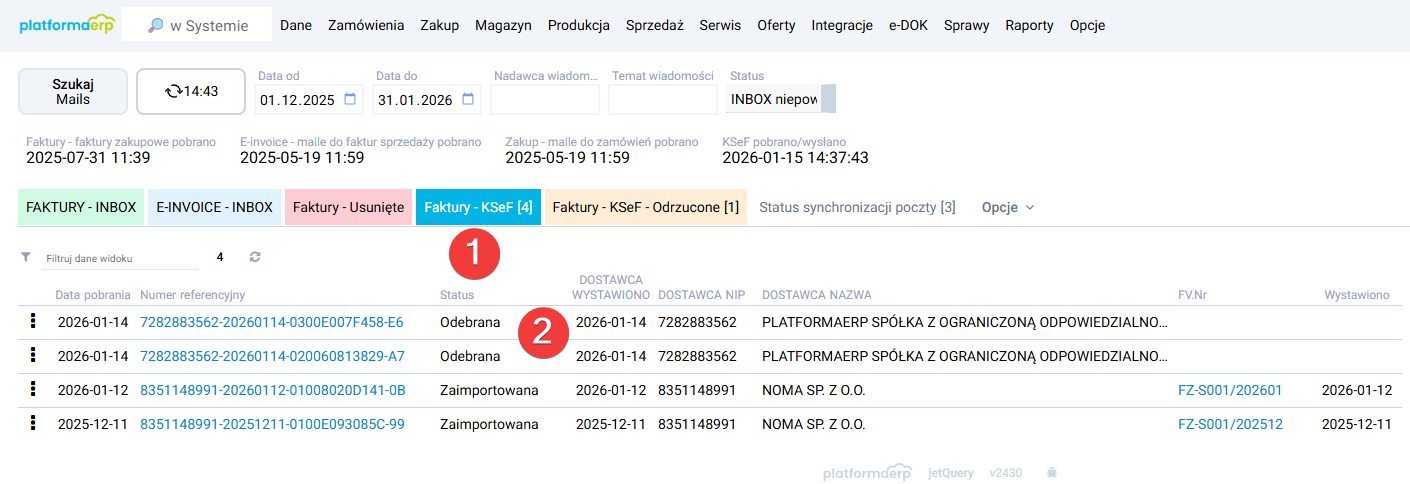The width and height of the screenshot is (1410, 484).
Task: Open the Sprzedaż menu
Action: click(x=655, y=26)
